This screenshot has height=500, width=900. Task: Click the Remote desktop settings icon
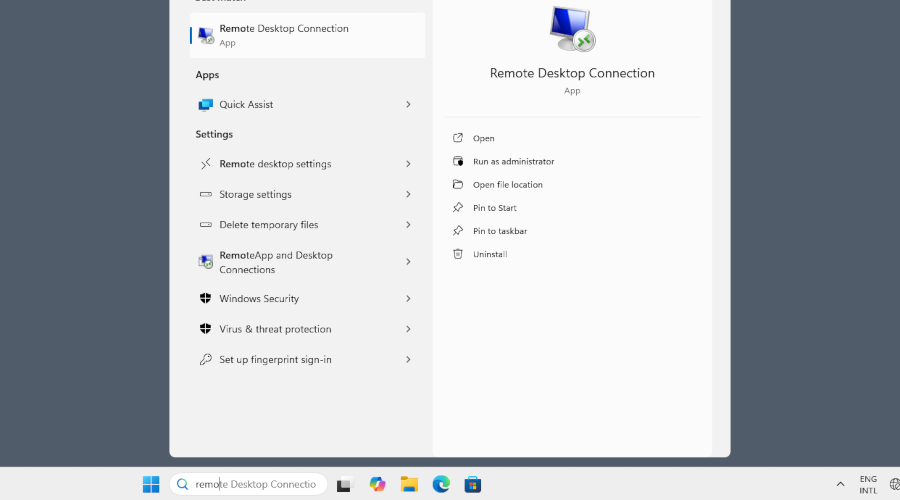tap(205, 164)
